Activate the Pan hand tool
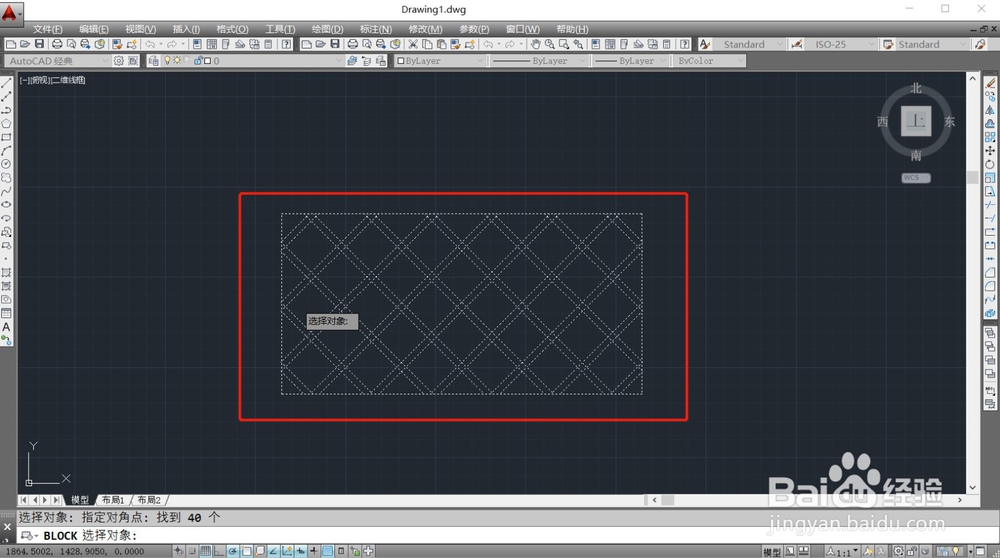The width and height of the screenshot is (1000, 558). coord(535,44)
